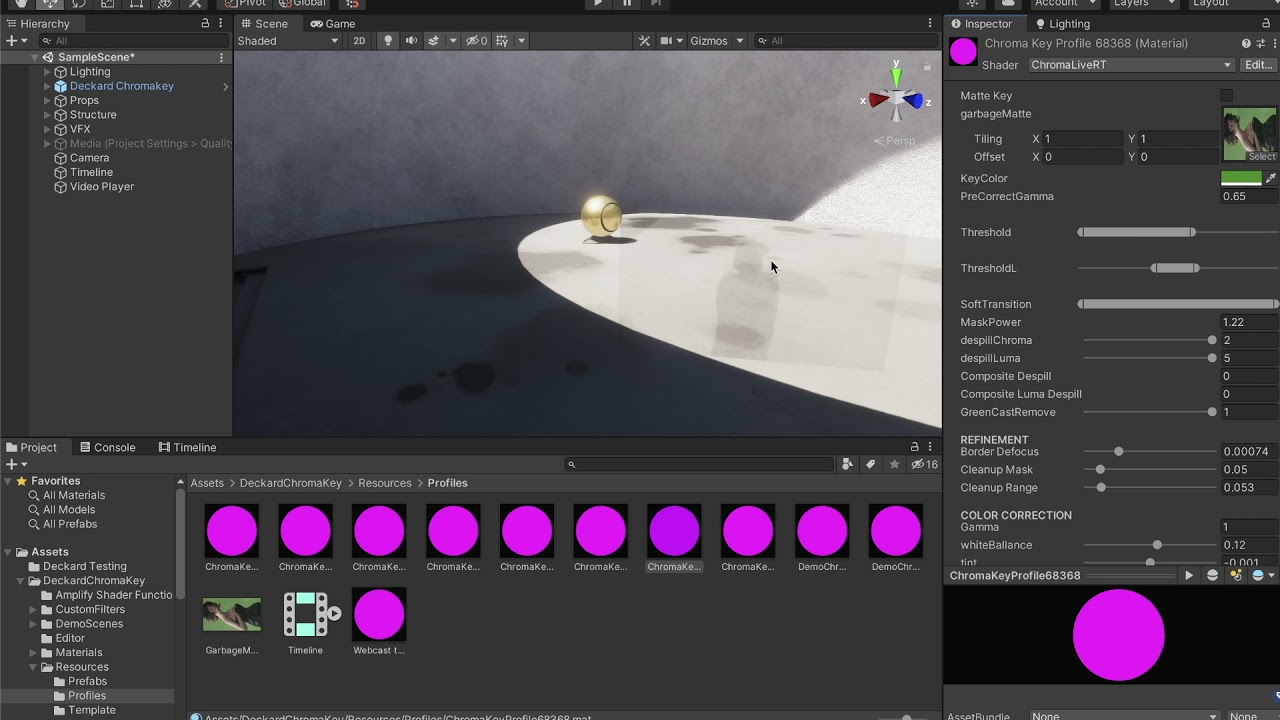This screenshot has height=720, width=1280.
Task: Open the Timeline tab
Action: (187, 448)
